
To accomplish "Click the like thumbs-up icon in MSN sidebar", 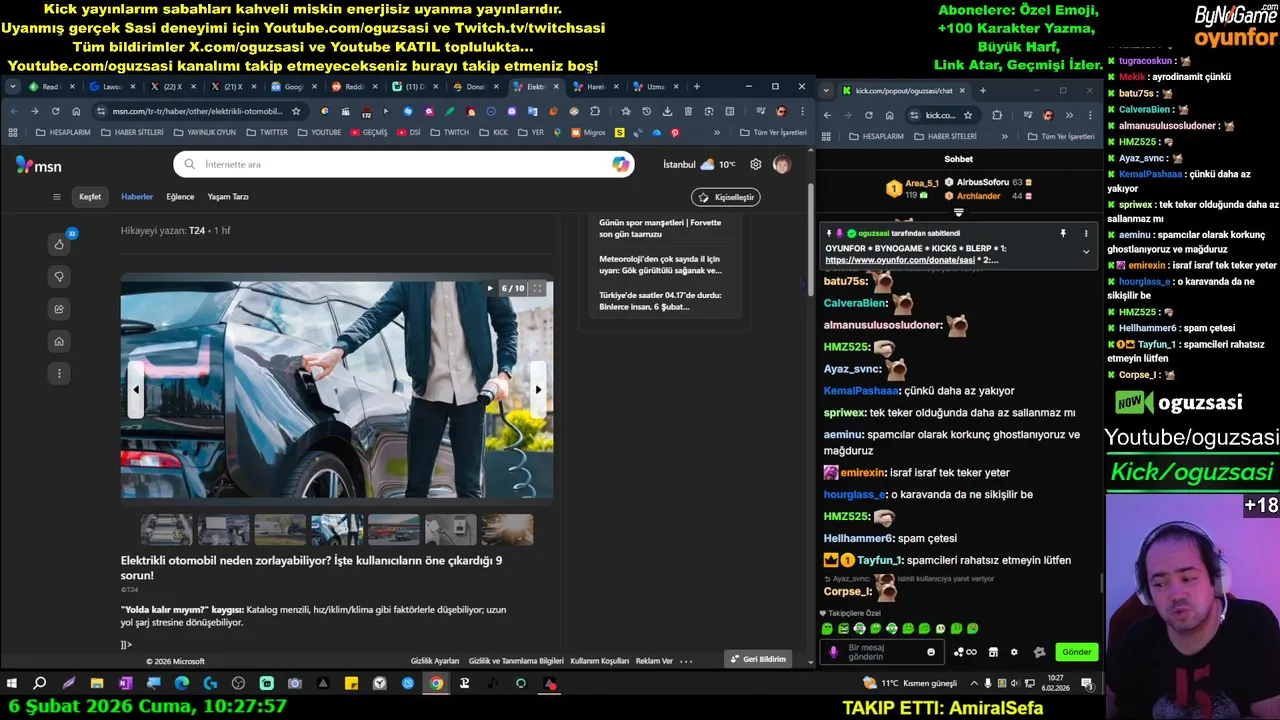I will [x=59, y=244].
